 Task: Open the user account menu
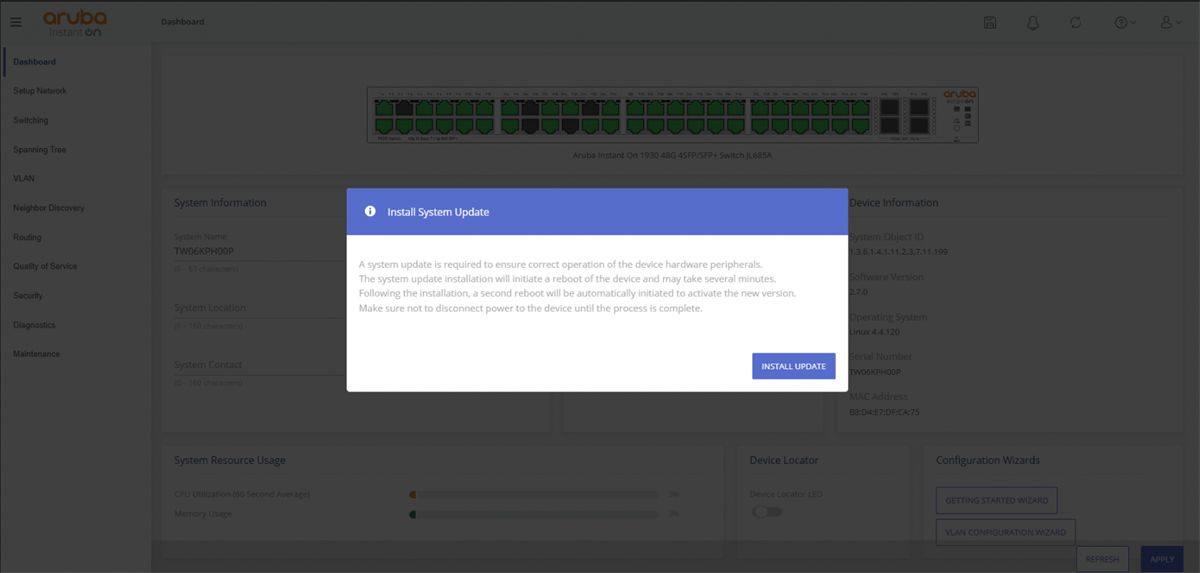click(1171, 22)
